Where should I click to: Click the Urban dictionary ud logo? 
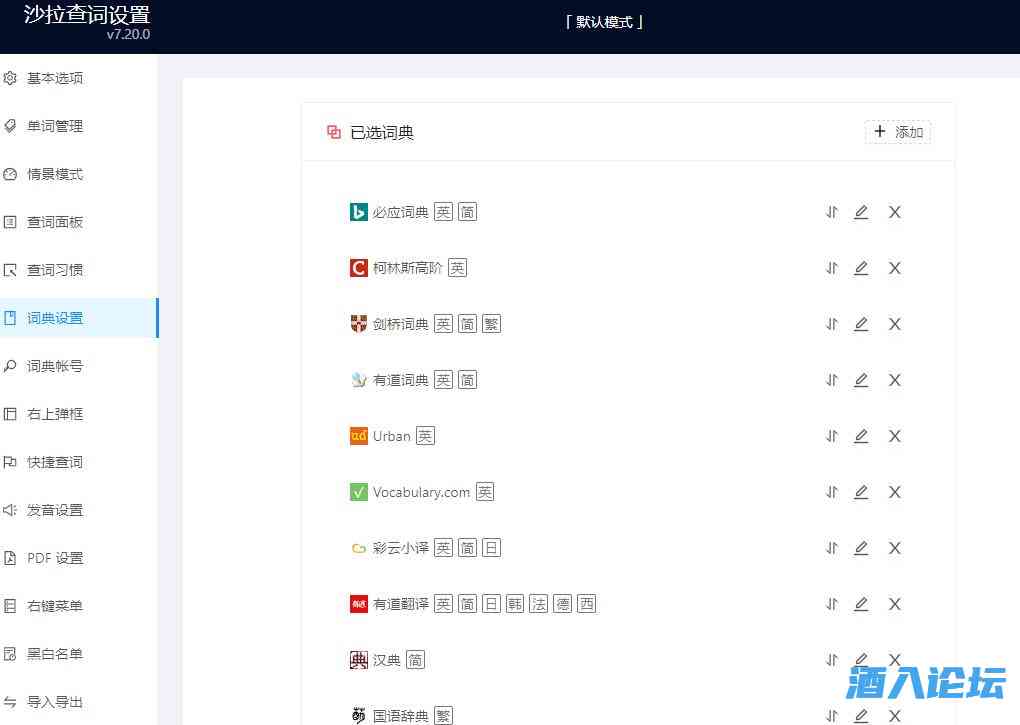click(x=358, y=436)
